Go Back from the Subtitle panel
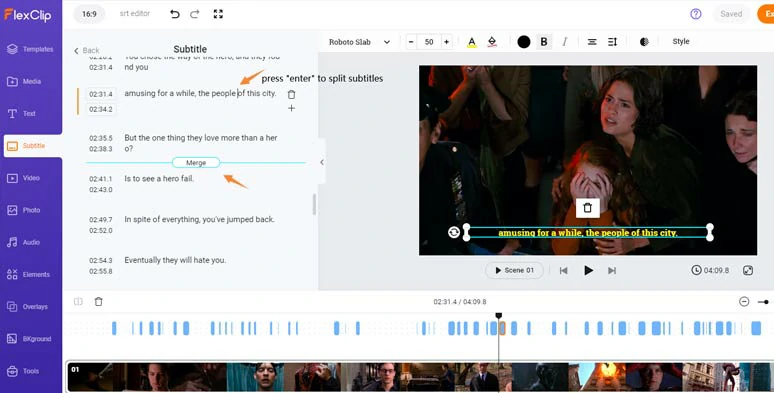This screenshot has width=774, height=393. pyautogui.click(x=87, y=50)
